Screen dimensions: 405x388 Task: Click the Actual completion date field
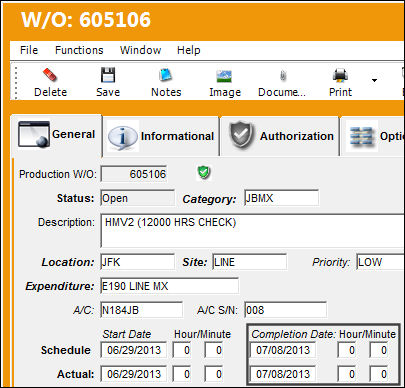pos(283,374)
